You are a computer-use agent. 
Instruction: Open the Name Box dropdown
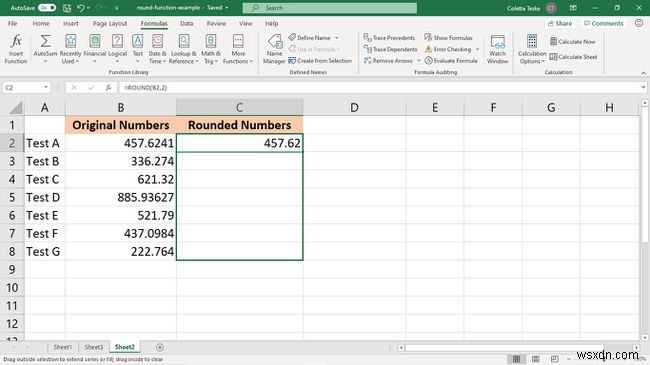tap(46, 88)
